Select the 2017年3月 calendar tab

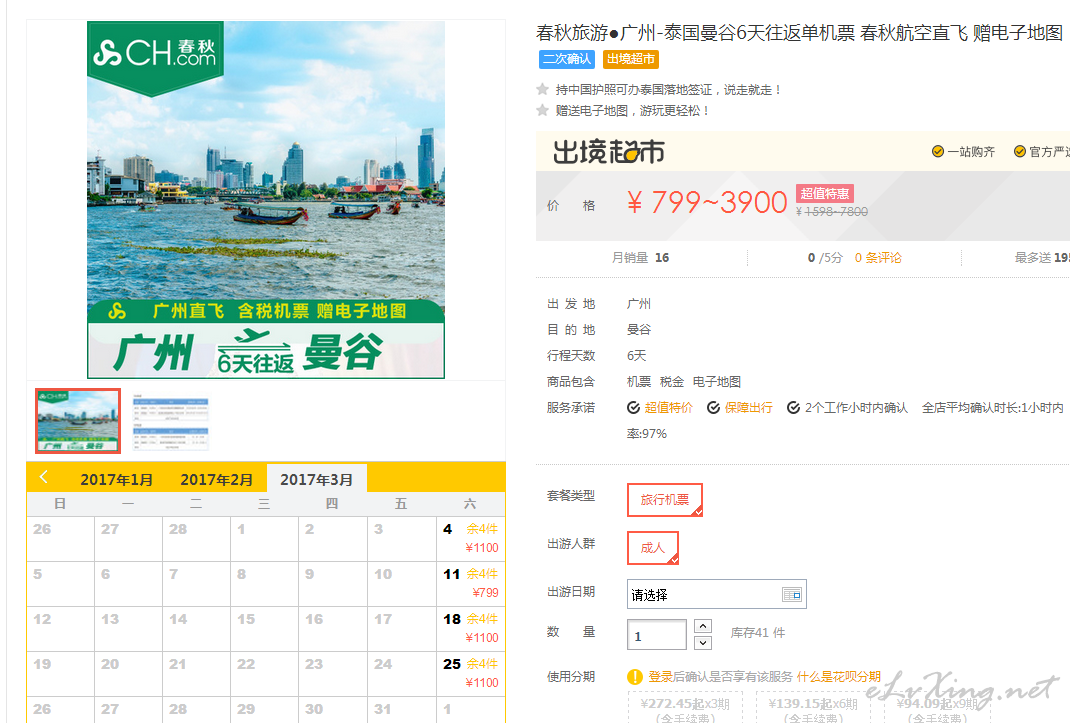(317, 479)
